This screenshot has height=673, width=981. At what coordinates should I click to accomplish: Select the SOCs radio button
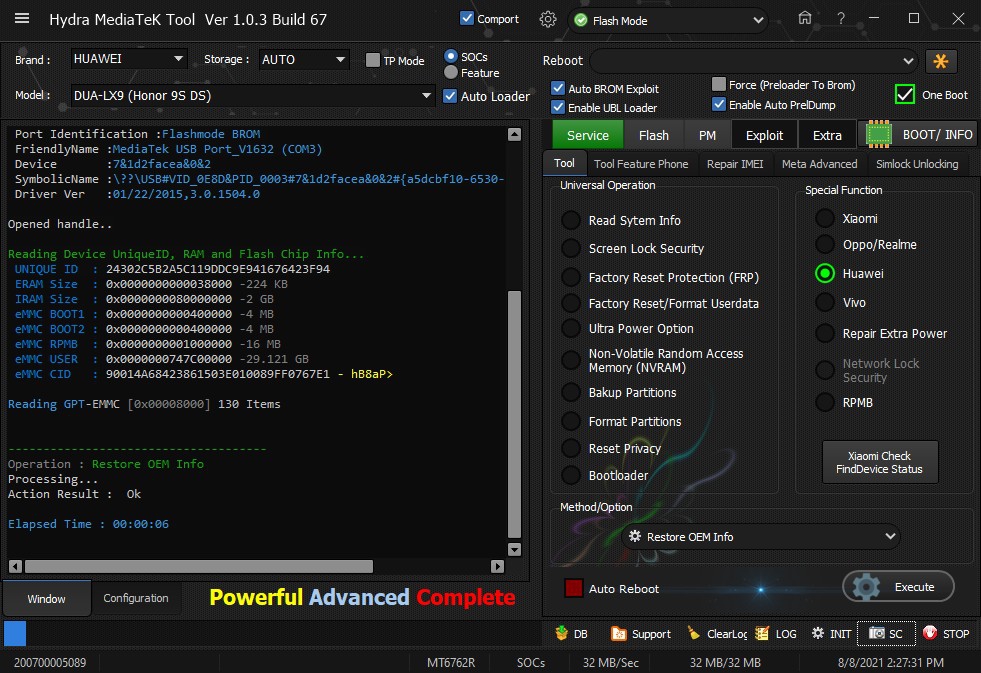coord(450,56)
